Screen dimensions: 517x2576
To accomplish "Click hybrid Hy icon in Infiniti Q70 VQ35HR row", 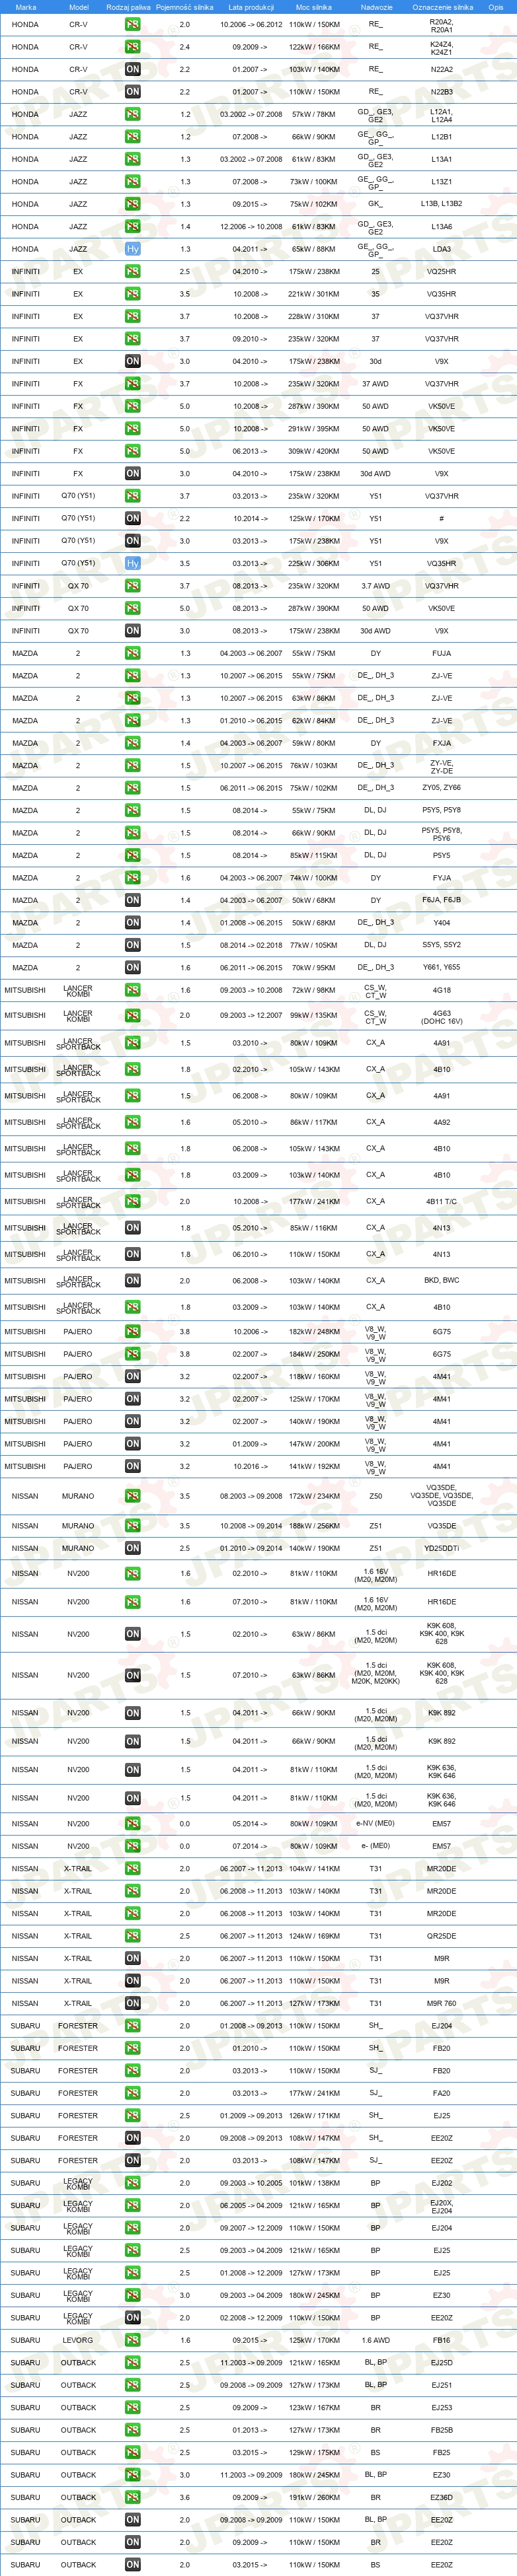I will [x=132, y=563].
